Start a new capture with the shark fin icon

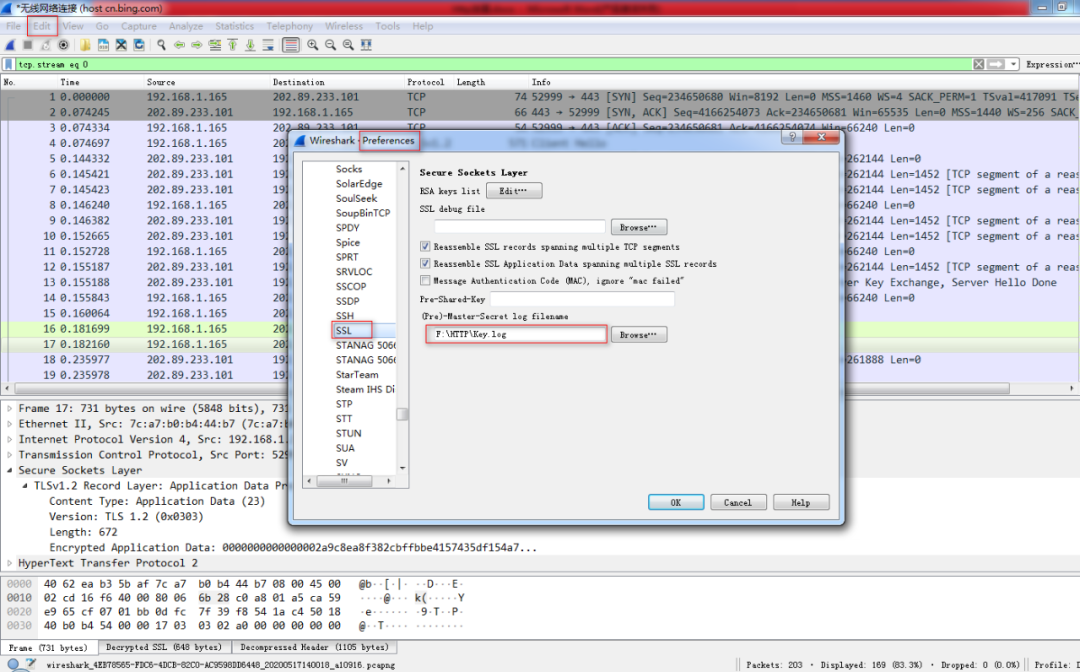pos(10,45)
